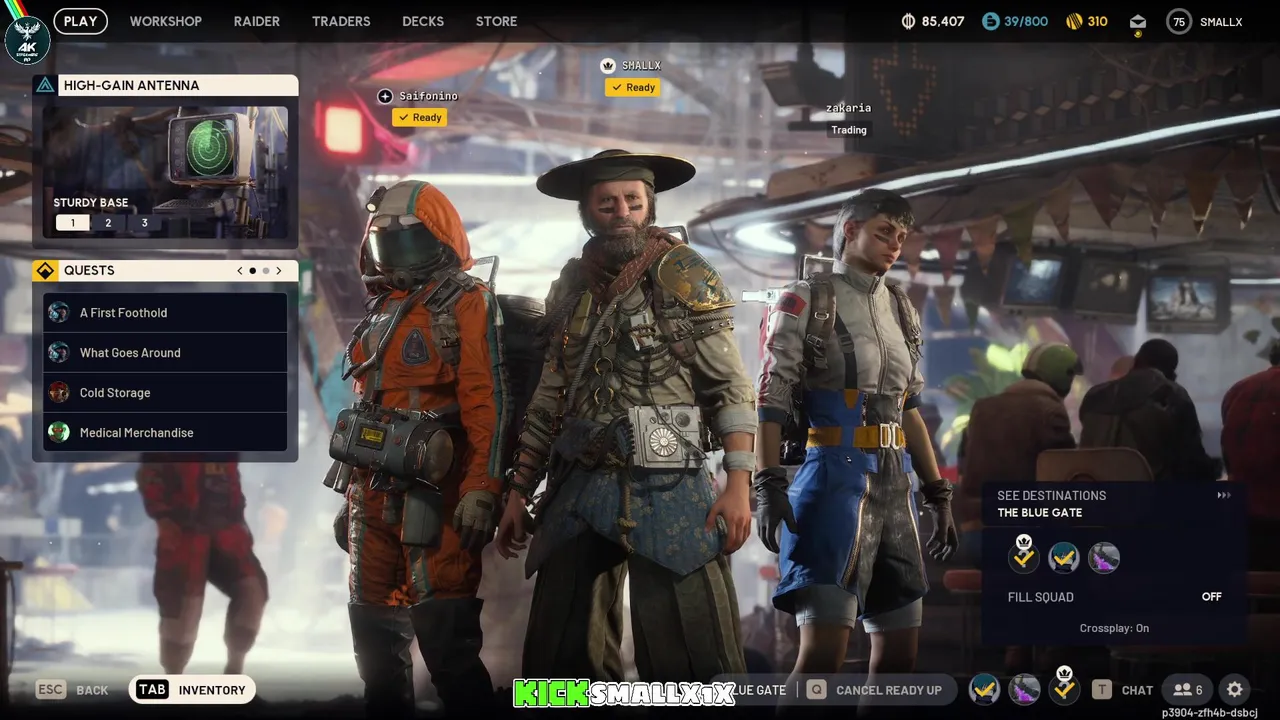The width and height of the screenshot is (1280, 720).
Task: Click the teal-haired avatar in bottom bar
Action: (985, 689)
